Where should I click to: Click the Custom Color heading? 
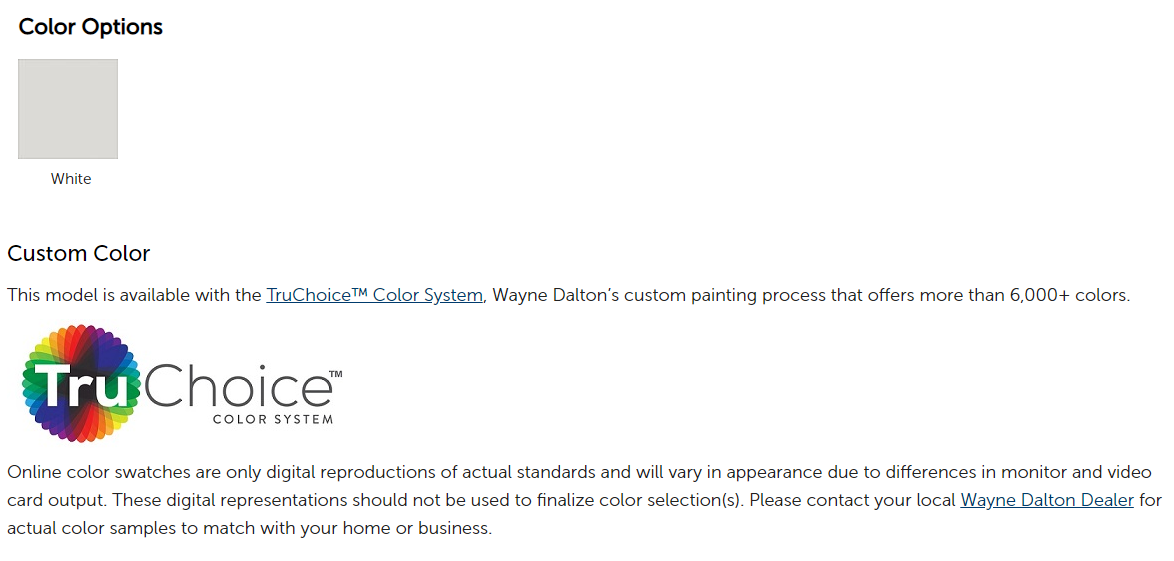click(79, 253)
